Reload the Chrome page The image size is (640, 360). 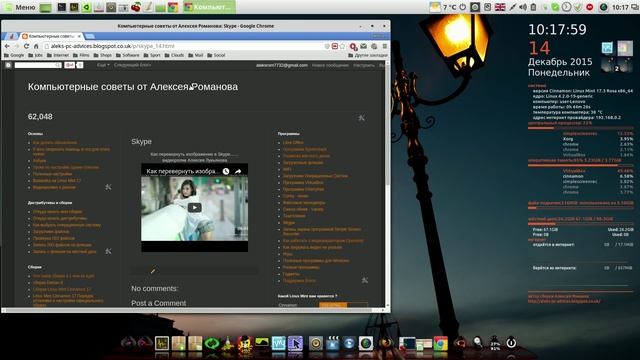[26, 46]
